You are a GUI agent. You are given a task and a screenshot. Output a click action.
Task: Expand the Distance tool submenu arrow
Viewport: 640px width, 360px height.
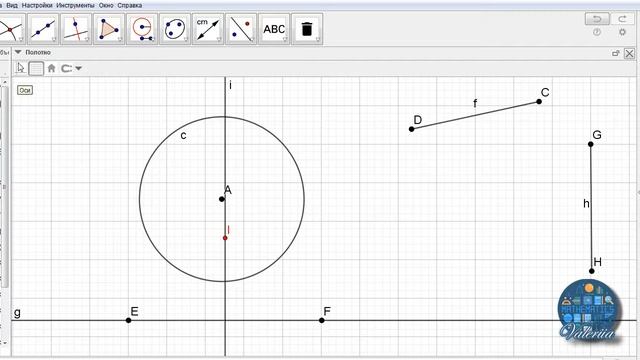[219, 39]
